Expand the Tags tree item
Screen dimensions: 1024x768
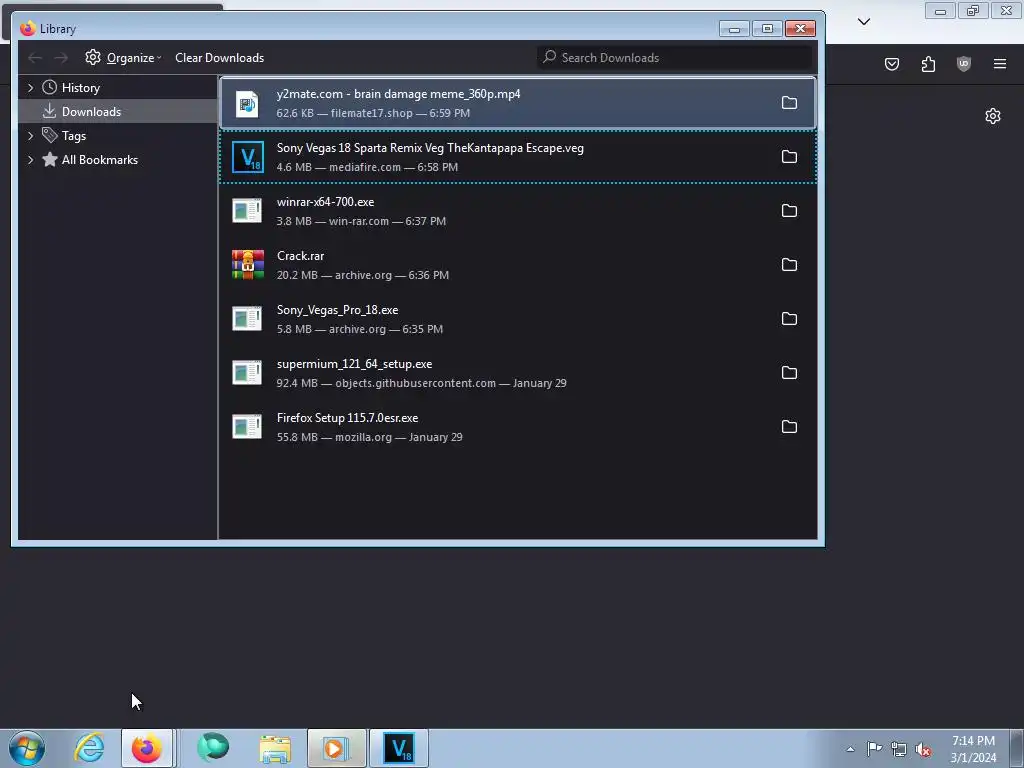point(30,136)
